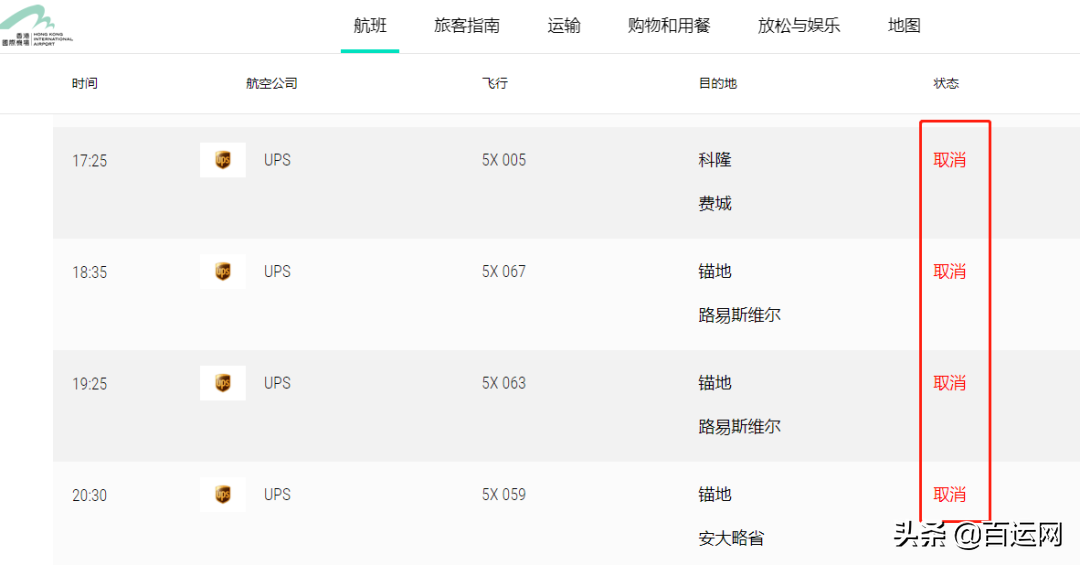
Task: Open the 航班 tab
Action: [370, 26]
